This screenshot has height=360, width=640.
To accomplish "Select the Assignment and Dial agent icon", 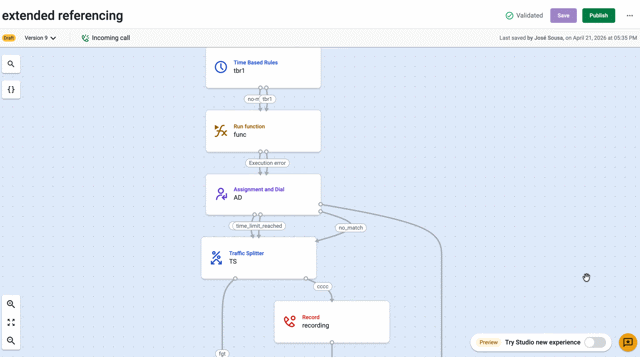I will pyautogui.click(x=221, y=194).
